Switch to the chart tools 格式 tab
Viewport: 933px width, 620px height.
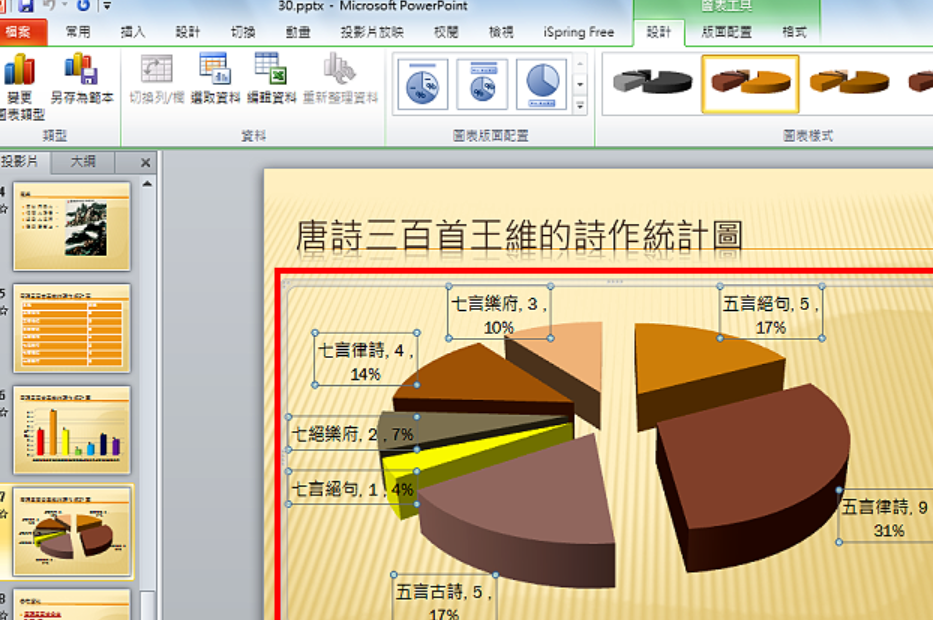(x=794, y=32)
